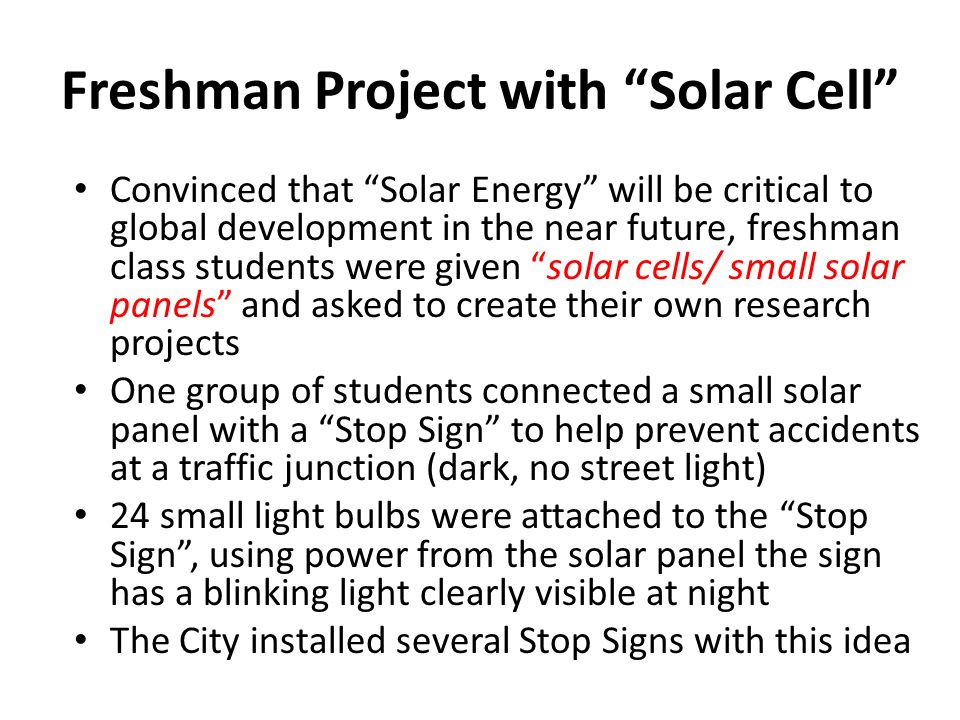Click the line starting "One group of students"
Image resolution: width=960 pixels, height=720 pixels.
pyautogui.click(x=486, y=391)
